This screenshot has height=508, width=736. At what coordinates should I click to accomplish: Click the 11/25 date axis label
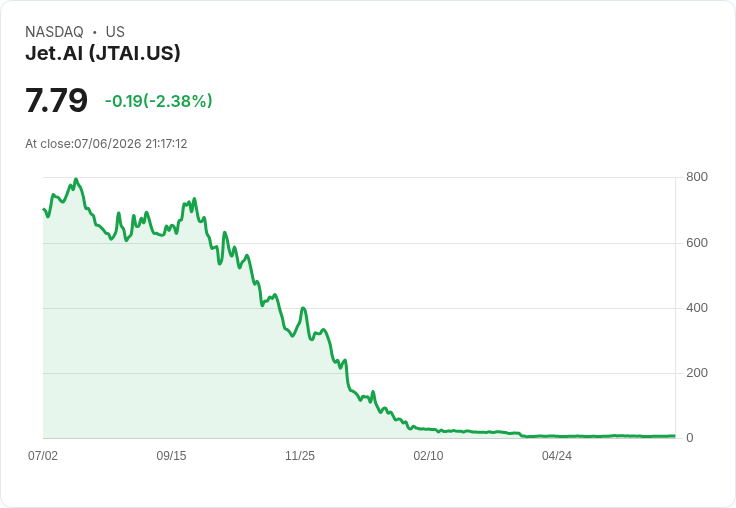click(x=300, y=455)
